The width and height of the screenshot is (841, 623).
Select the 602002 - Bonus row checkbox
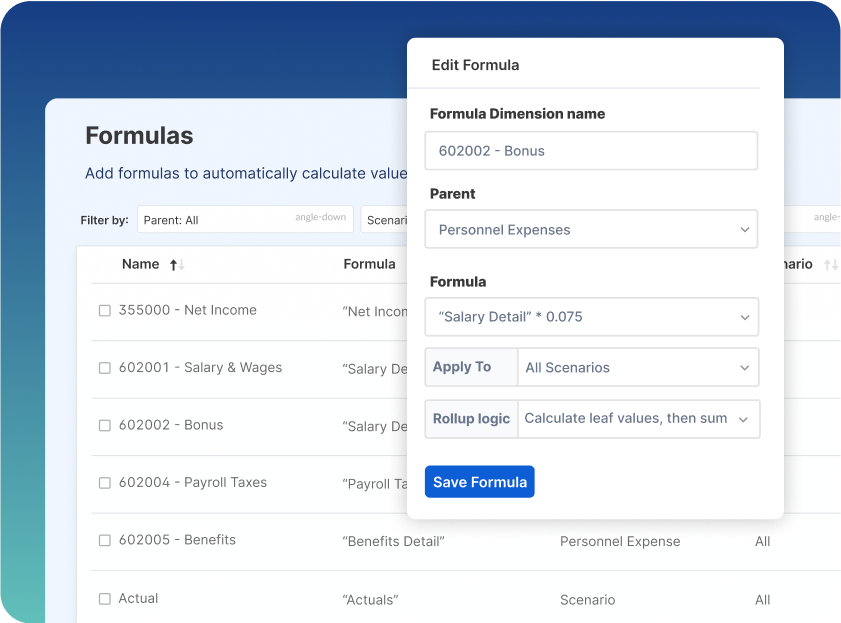(x=105, y=426)
